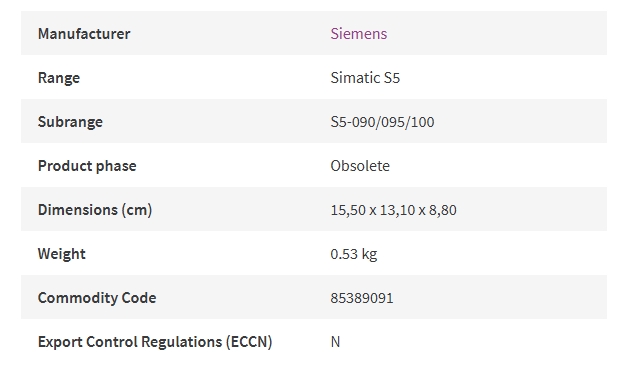This screenshot has height=367, width=618.
Task: Select the Dimensions (cm) label
Action: (95, 210)
